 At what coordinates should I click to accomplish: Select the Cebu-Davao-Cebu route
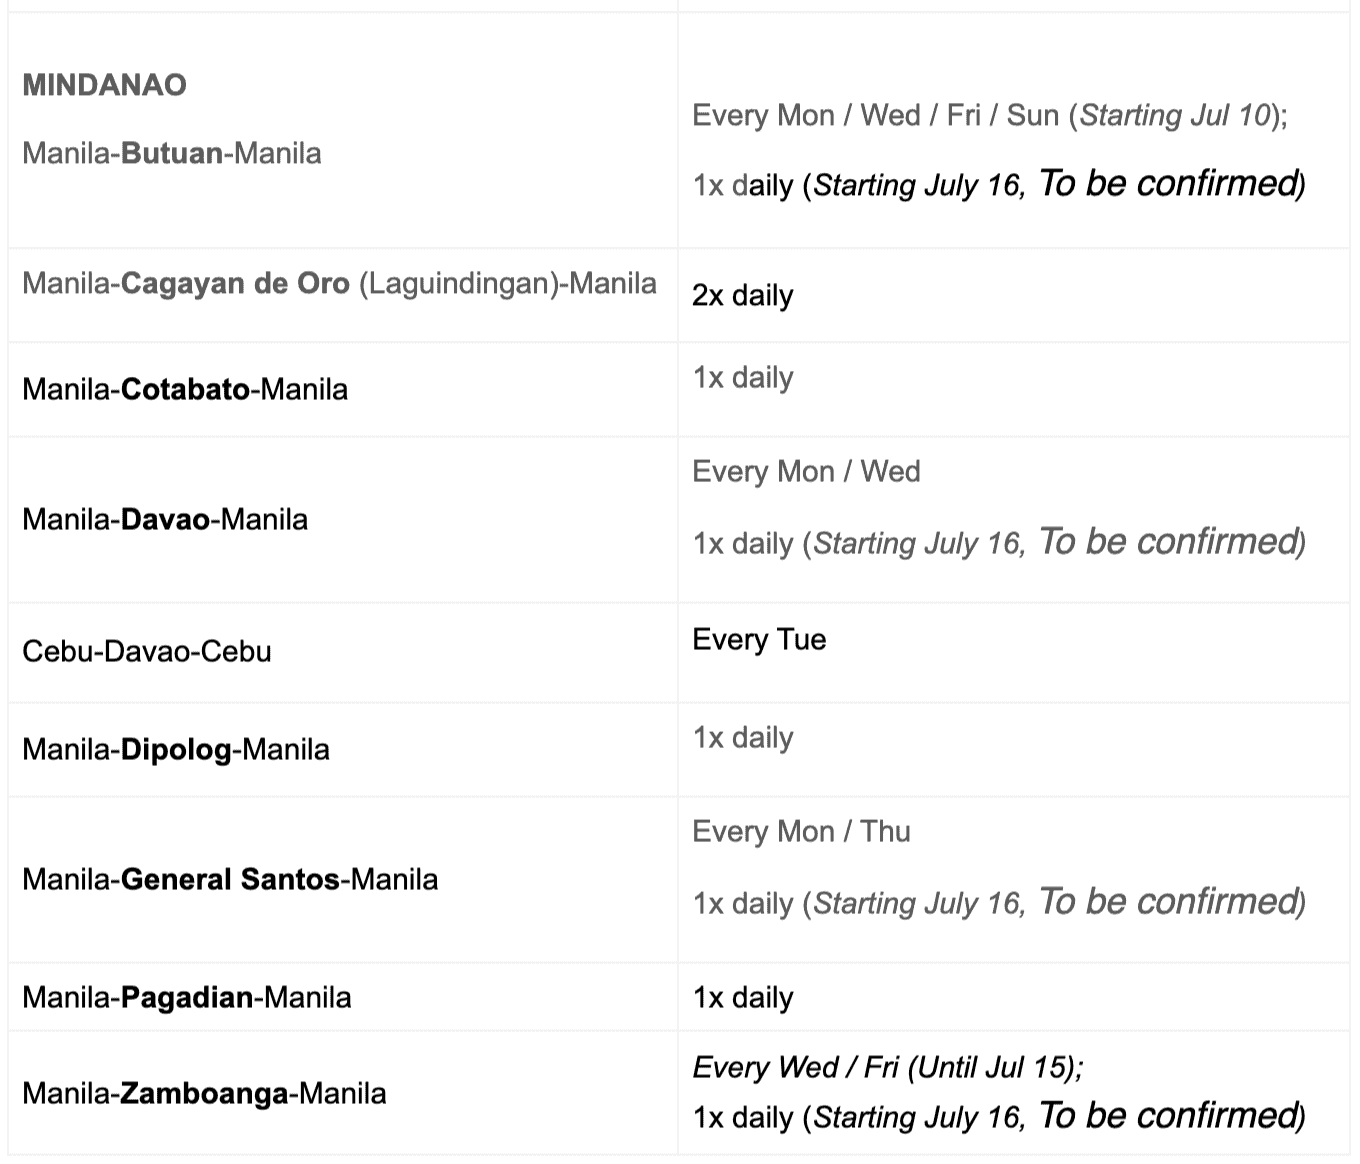click(147, 651)
